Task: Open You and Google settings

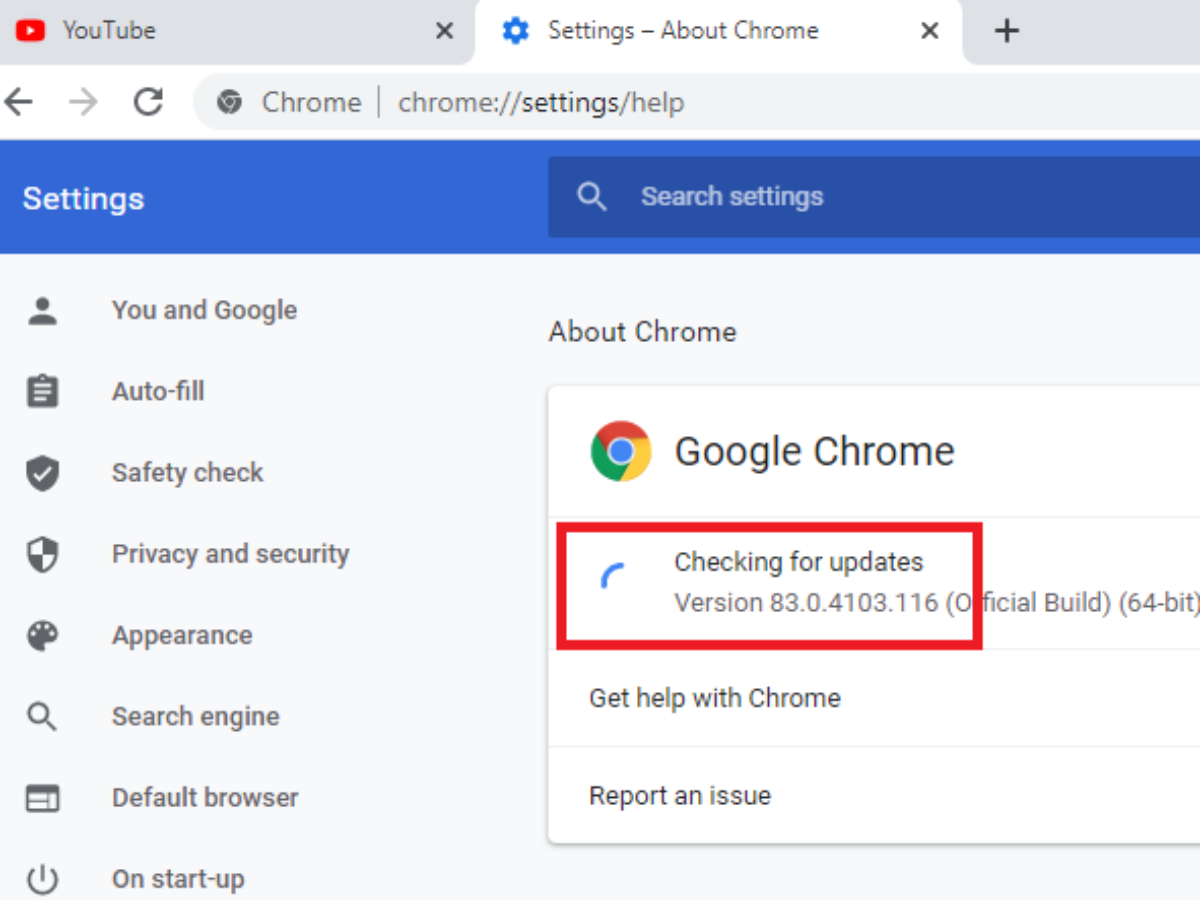Action: pos(204,310)
